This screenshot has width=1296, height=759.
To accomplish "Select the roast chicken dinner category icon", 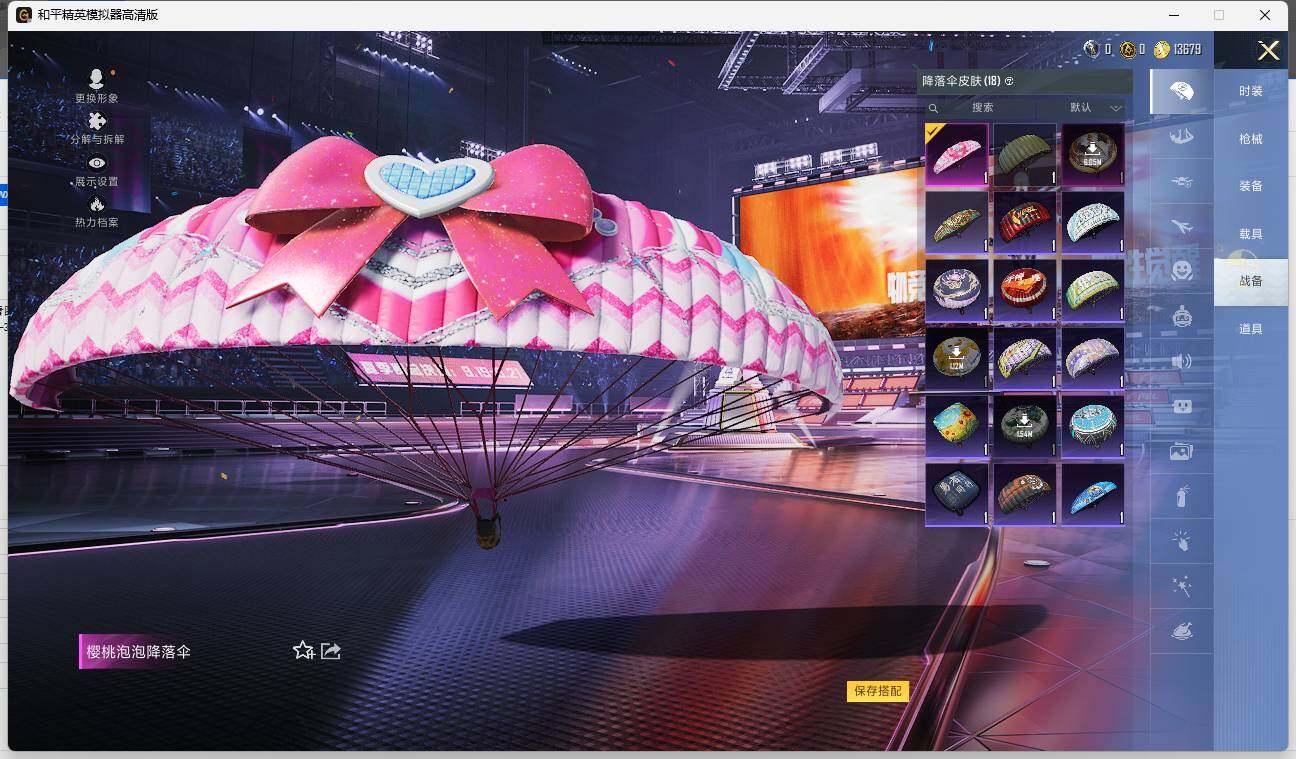I will tap(1181, 632).
